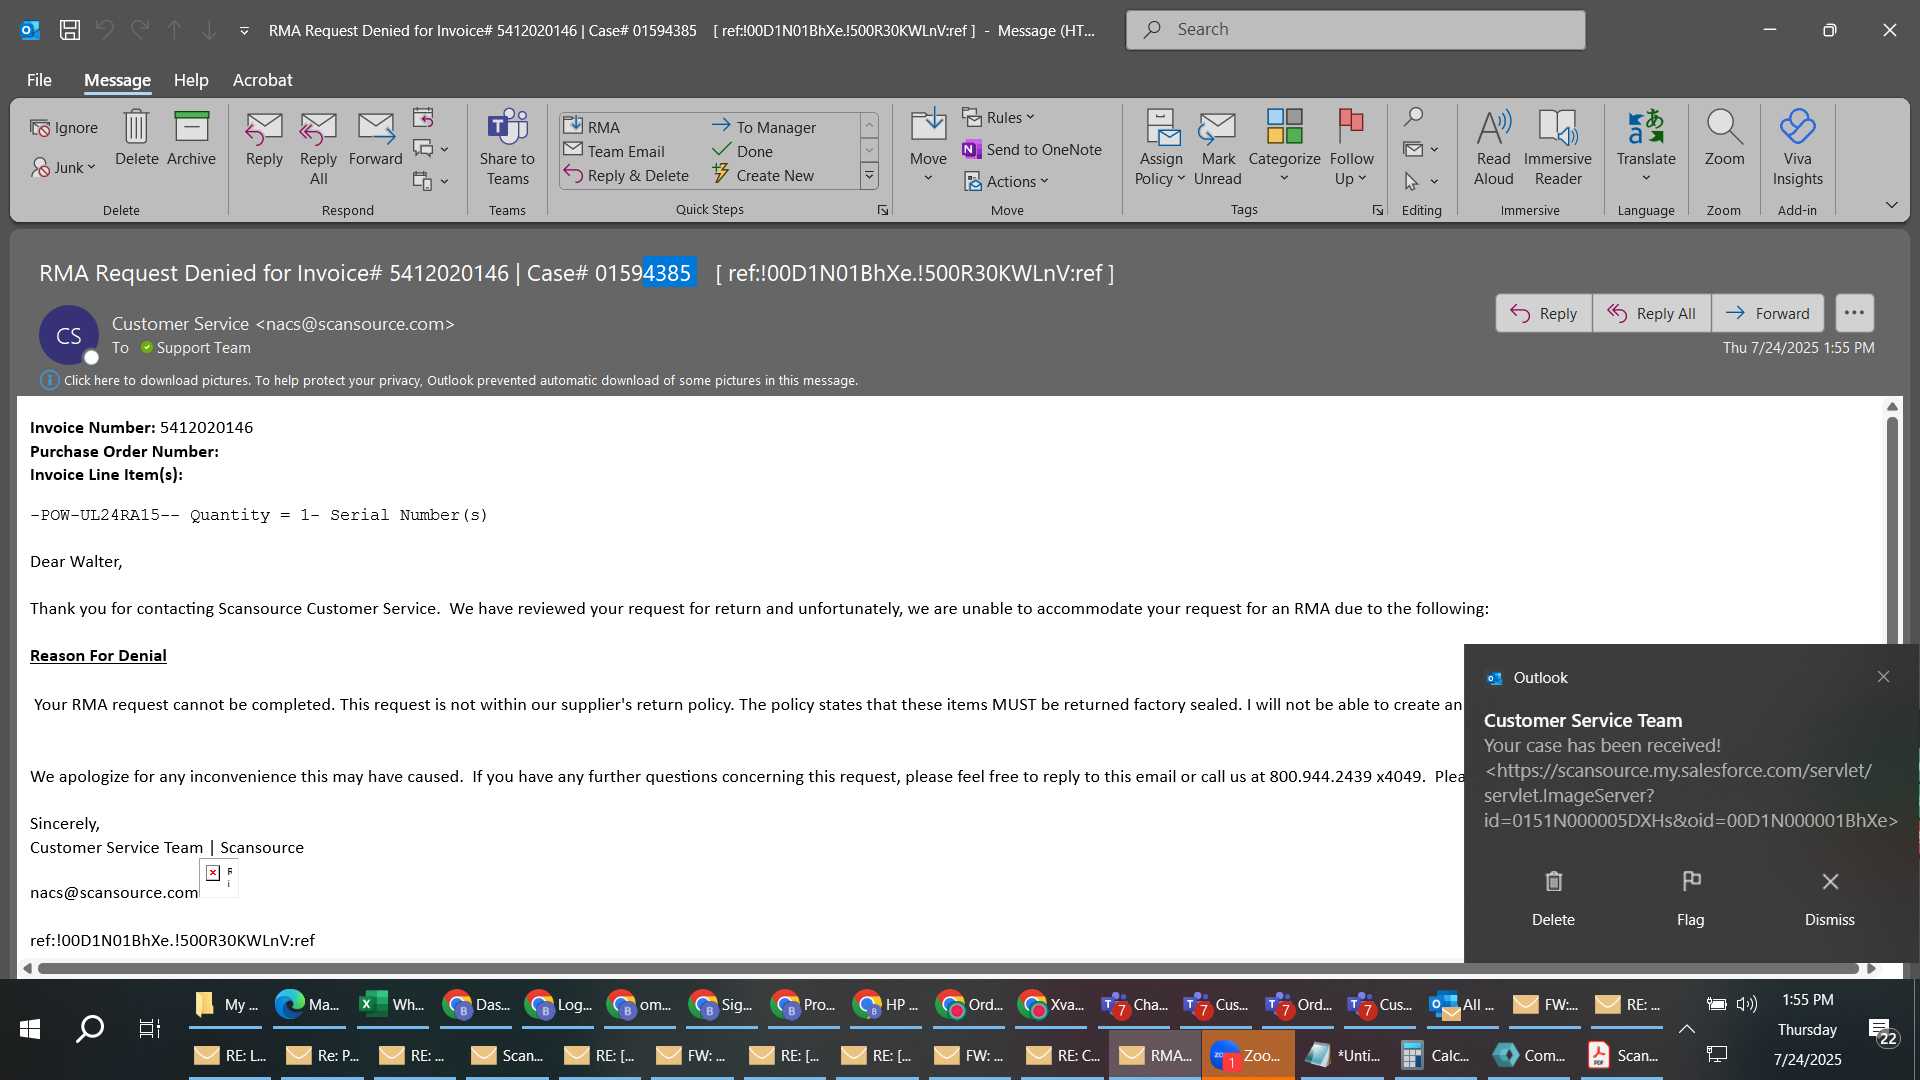
Task: Open Quick Steps dialog launcher
Action: click(882, 210)
